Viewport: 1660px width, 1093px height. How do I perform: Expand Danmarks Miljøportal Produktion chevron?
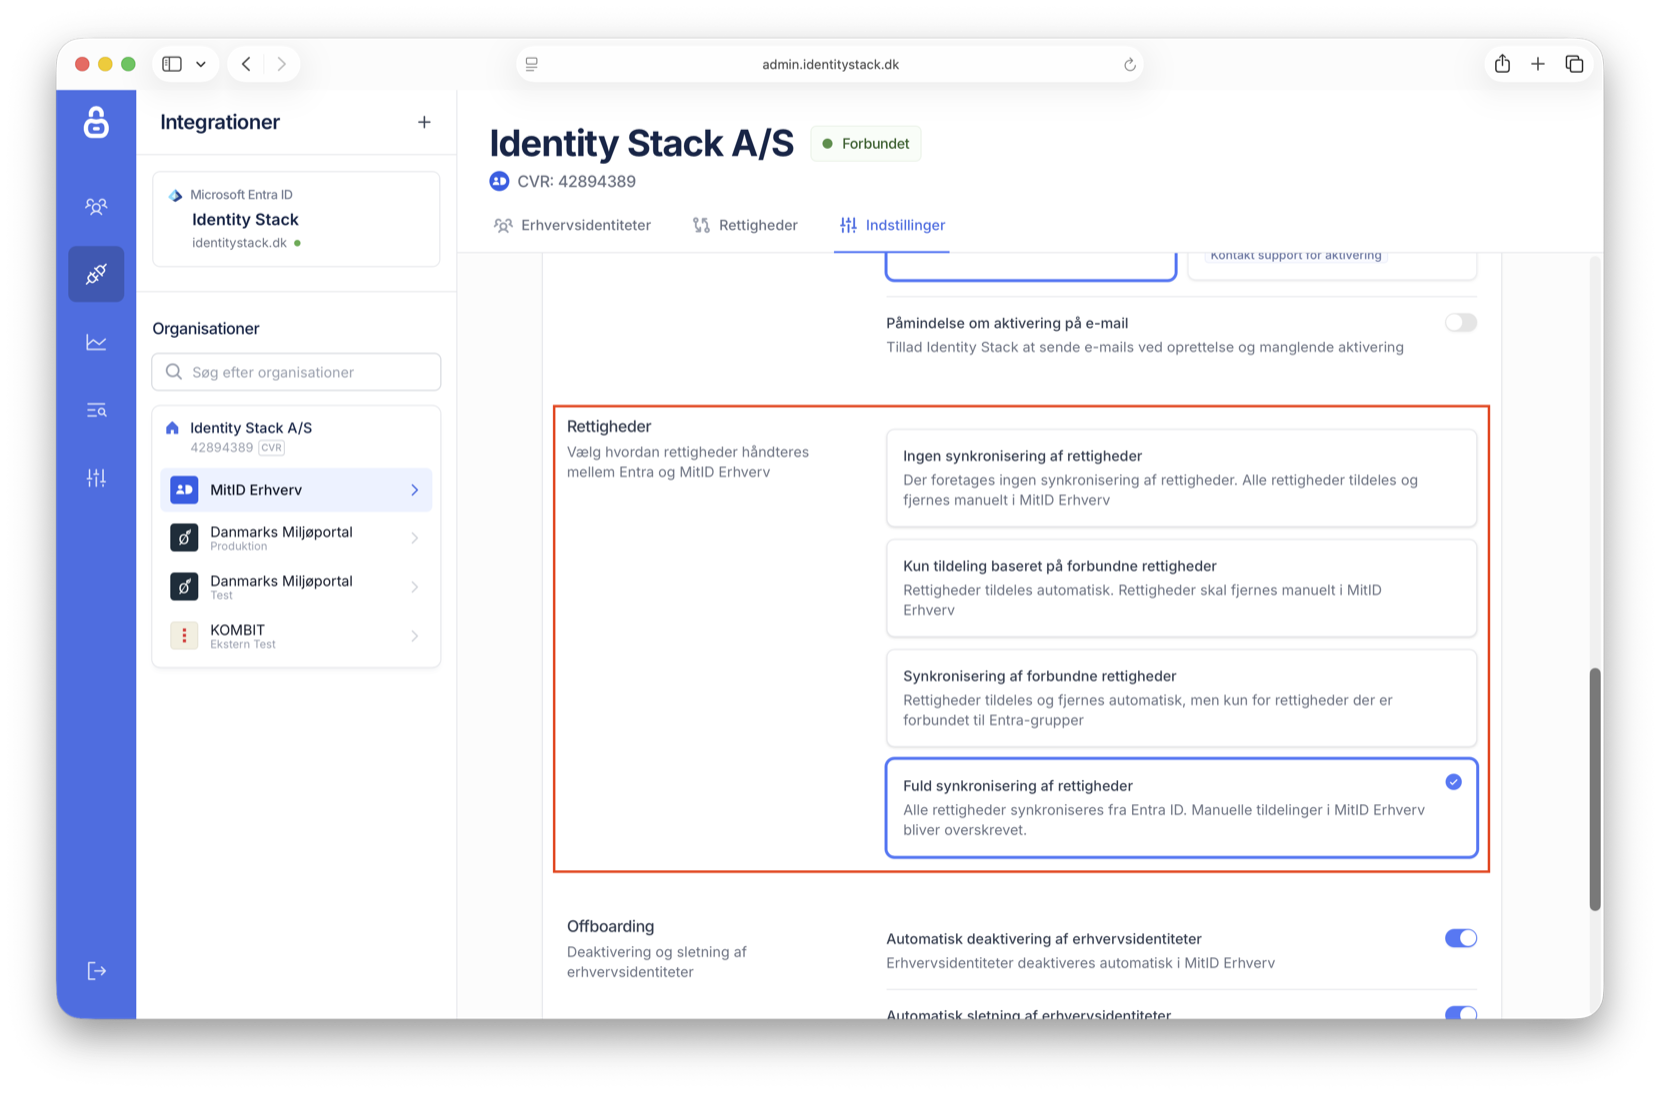(414, 538)
